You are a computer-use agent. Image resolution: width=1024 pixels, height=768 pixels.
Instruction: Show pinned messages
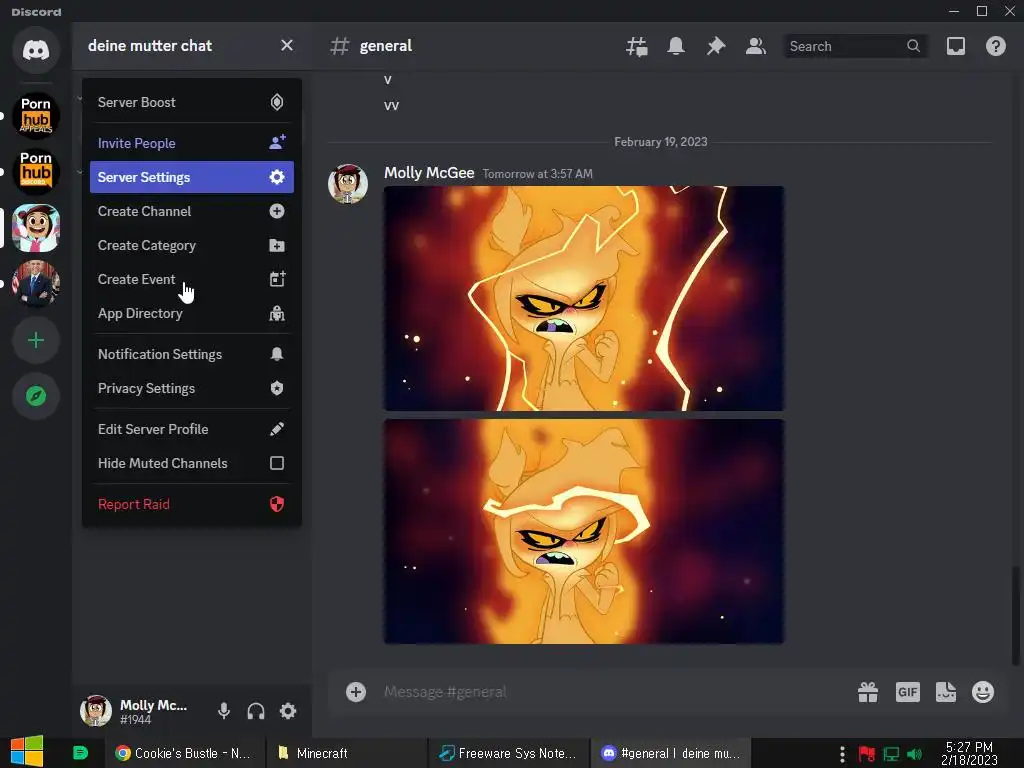coord(716,46)
